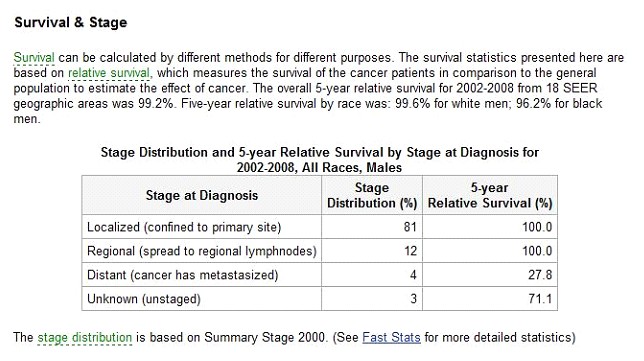Open the stage distribution glossary link
The height and width of the screenshot is (361, 644).
[x=85, y=338]
